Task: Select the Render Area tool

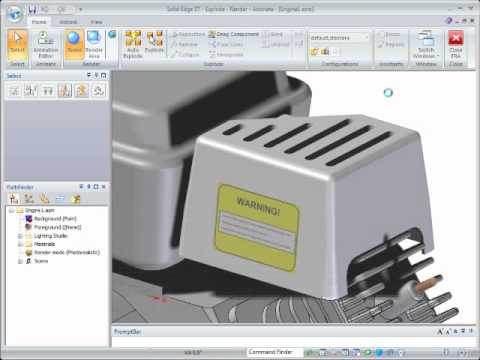Action: pyautogui.click(x=94, y=44)
